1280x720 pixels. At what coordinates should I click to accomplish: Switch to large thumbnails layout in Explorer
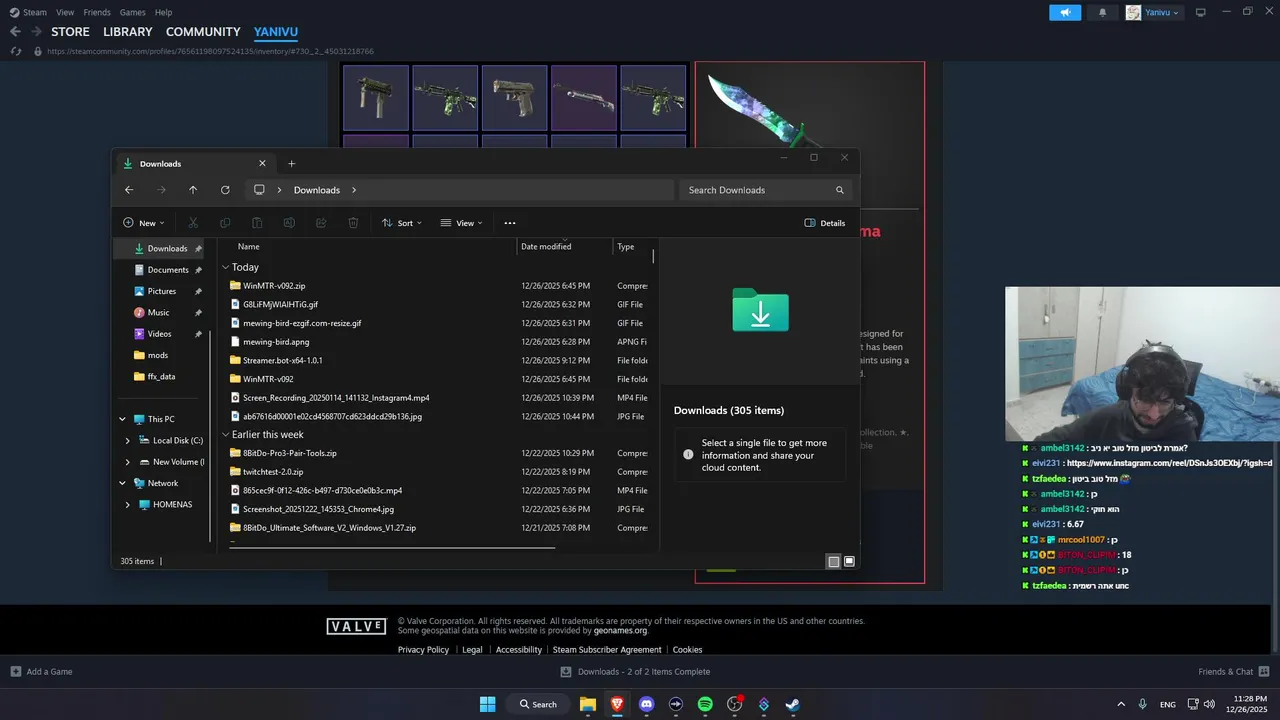pyautogui.click(x=849, y=561)
